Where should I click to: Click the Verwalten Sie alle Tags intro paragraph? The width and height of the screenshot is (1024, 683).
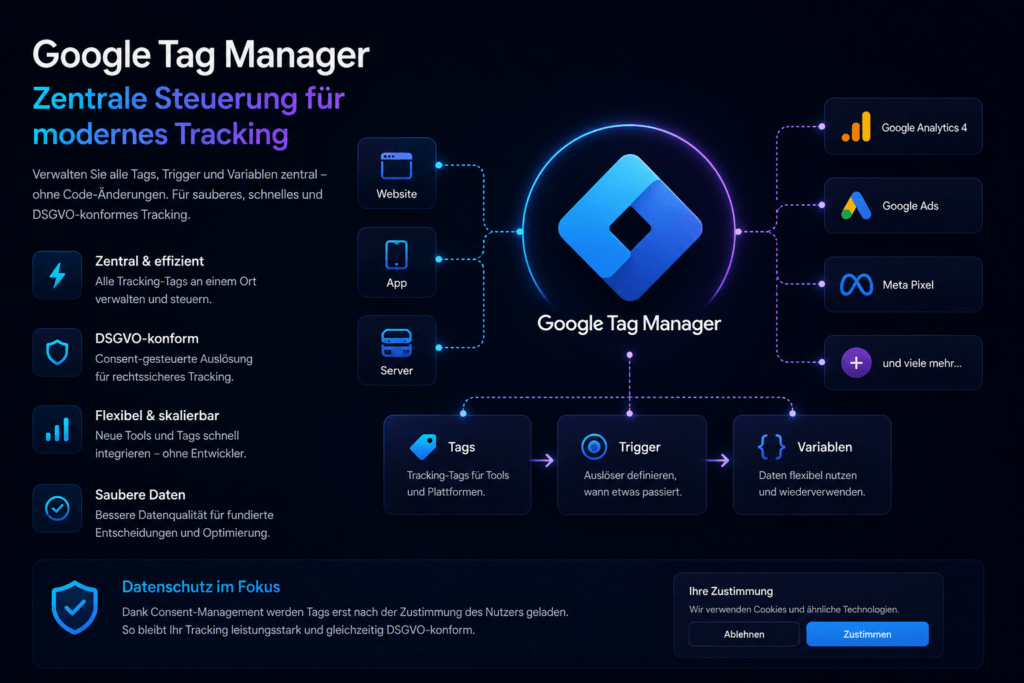click(x=180, y=195)
